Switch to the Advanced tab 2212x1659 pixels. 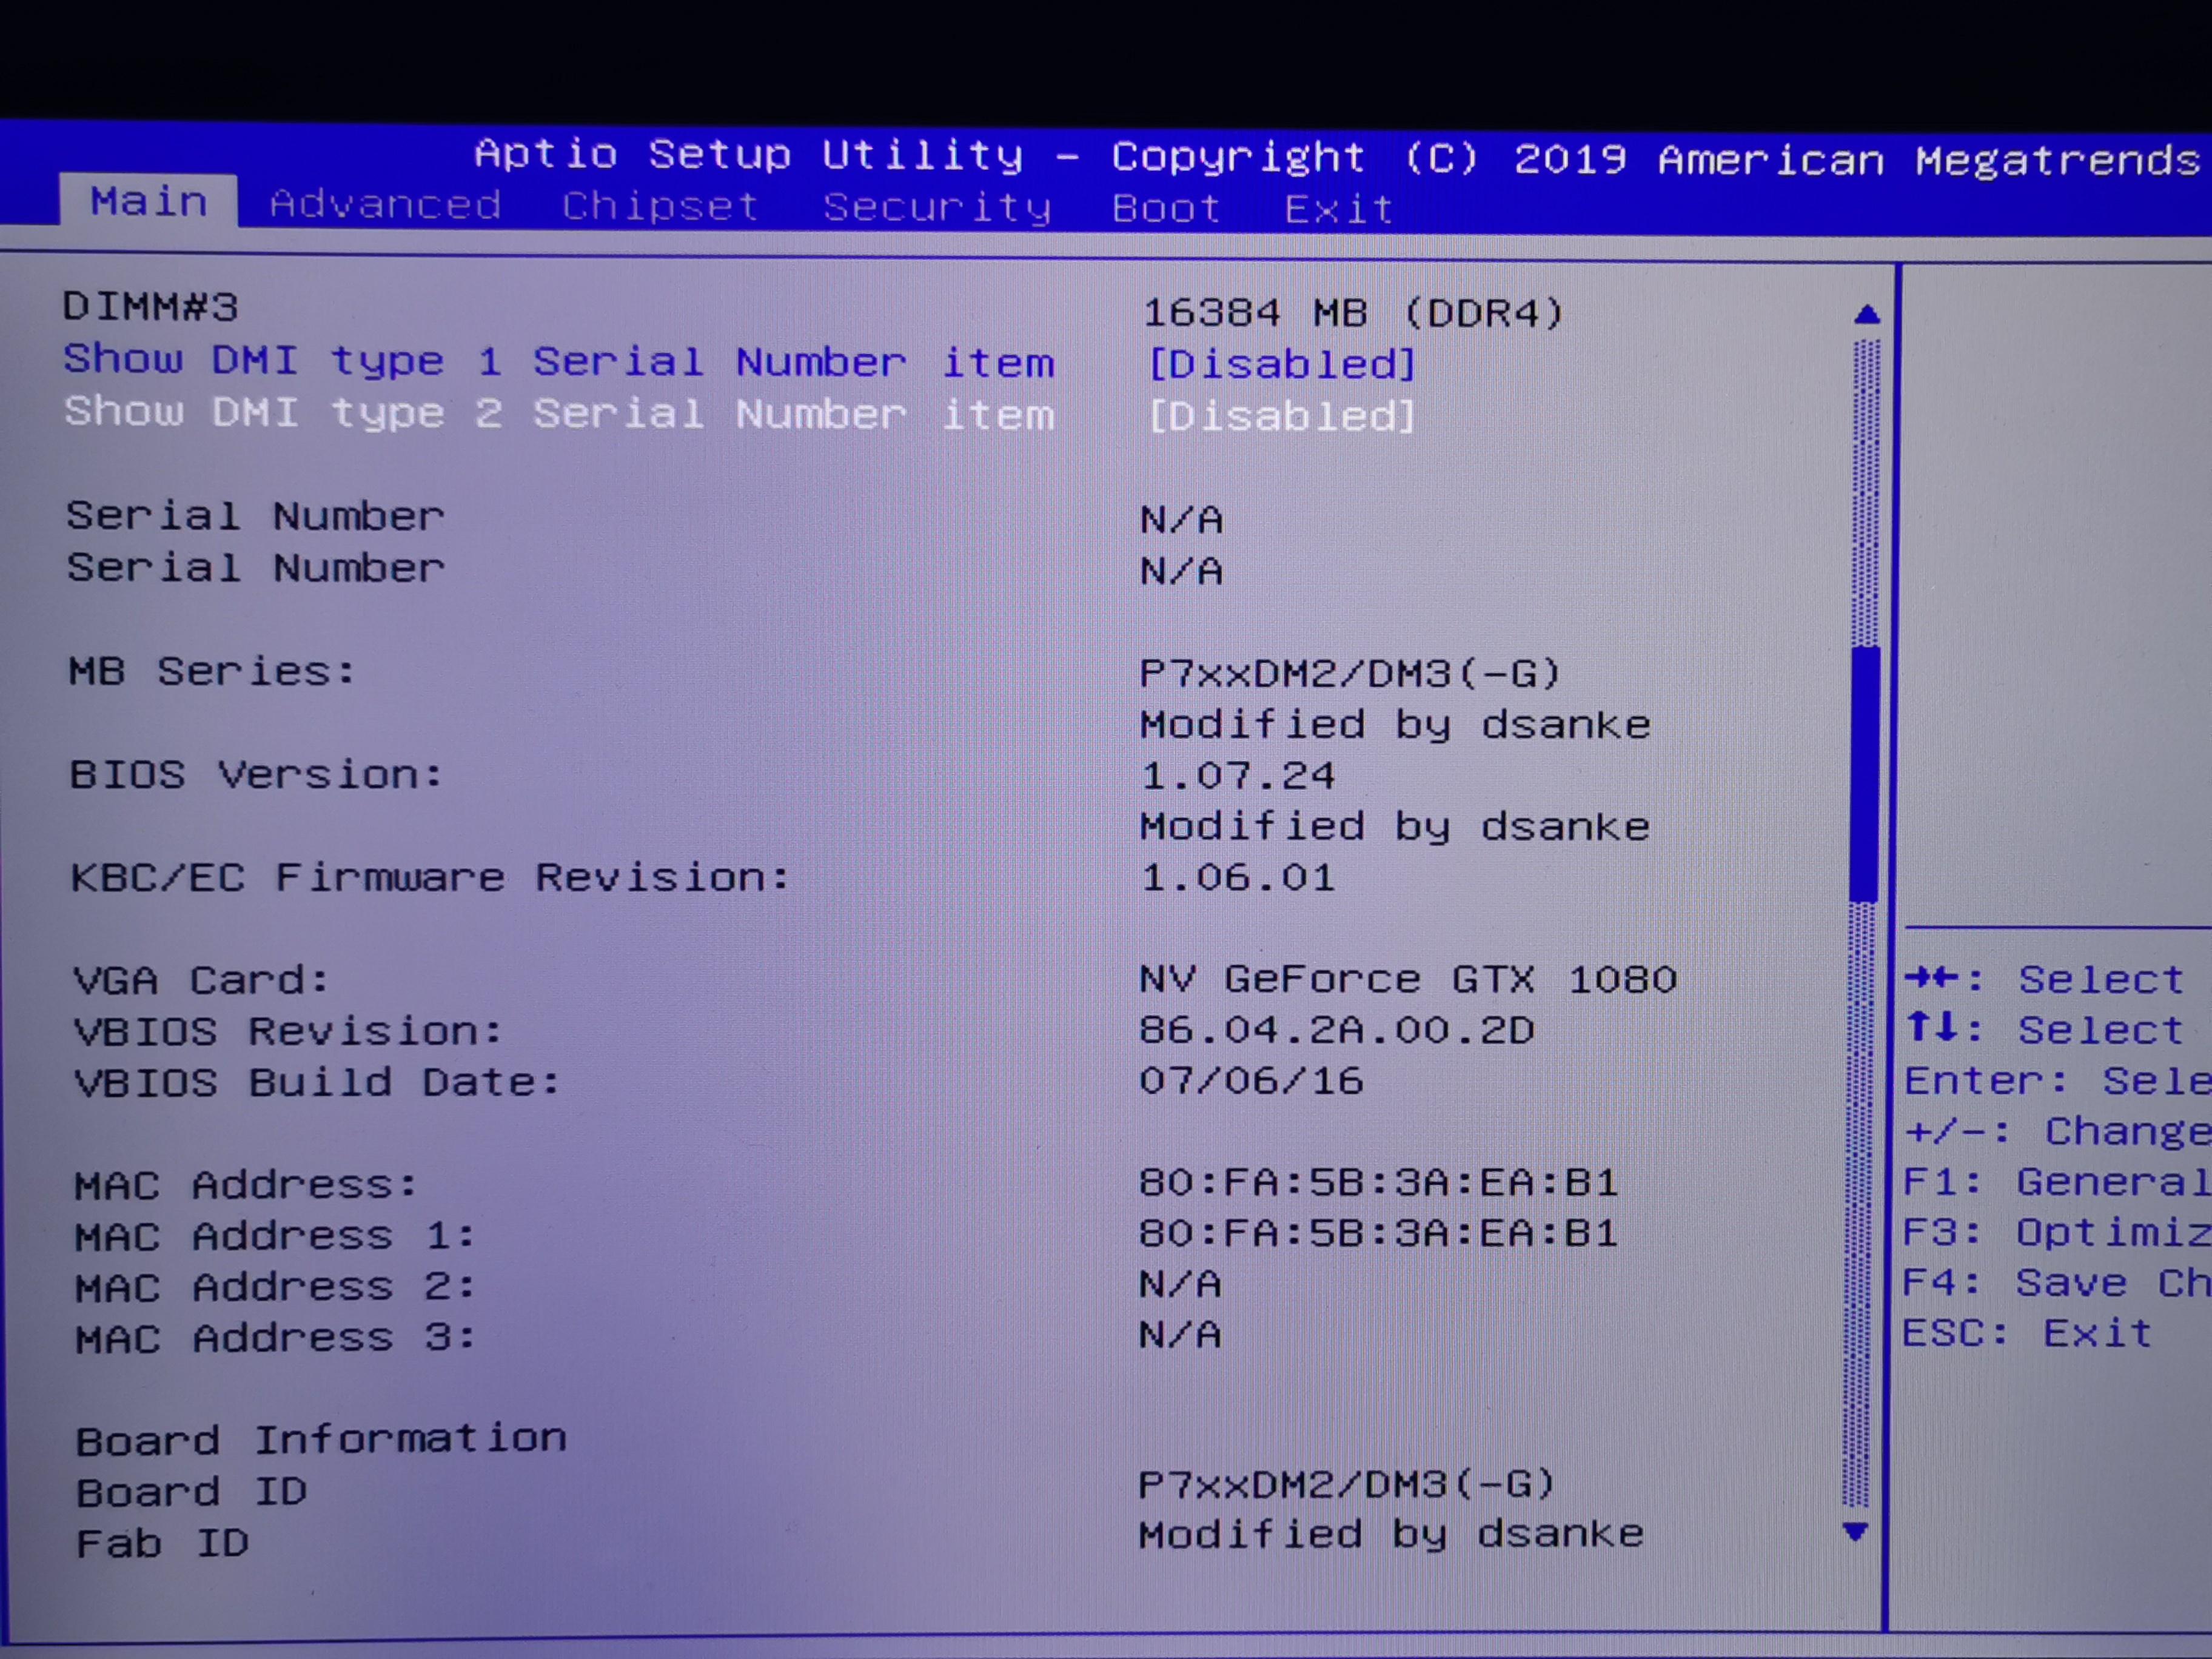tap(385, 204)
